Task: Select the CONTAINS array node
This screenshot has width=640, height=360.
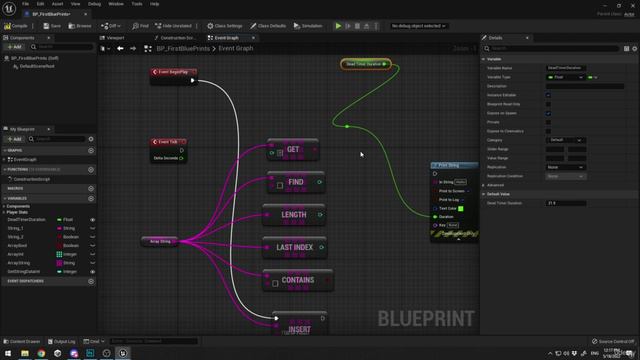Action: click(298, 280)
